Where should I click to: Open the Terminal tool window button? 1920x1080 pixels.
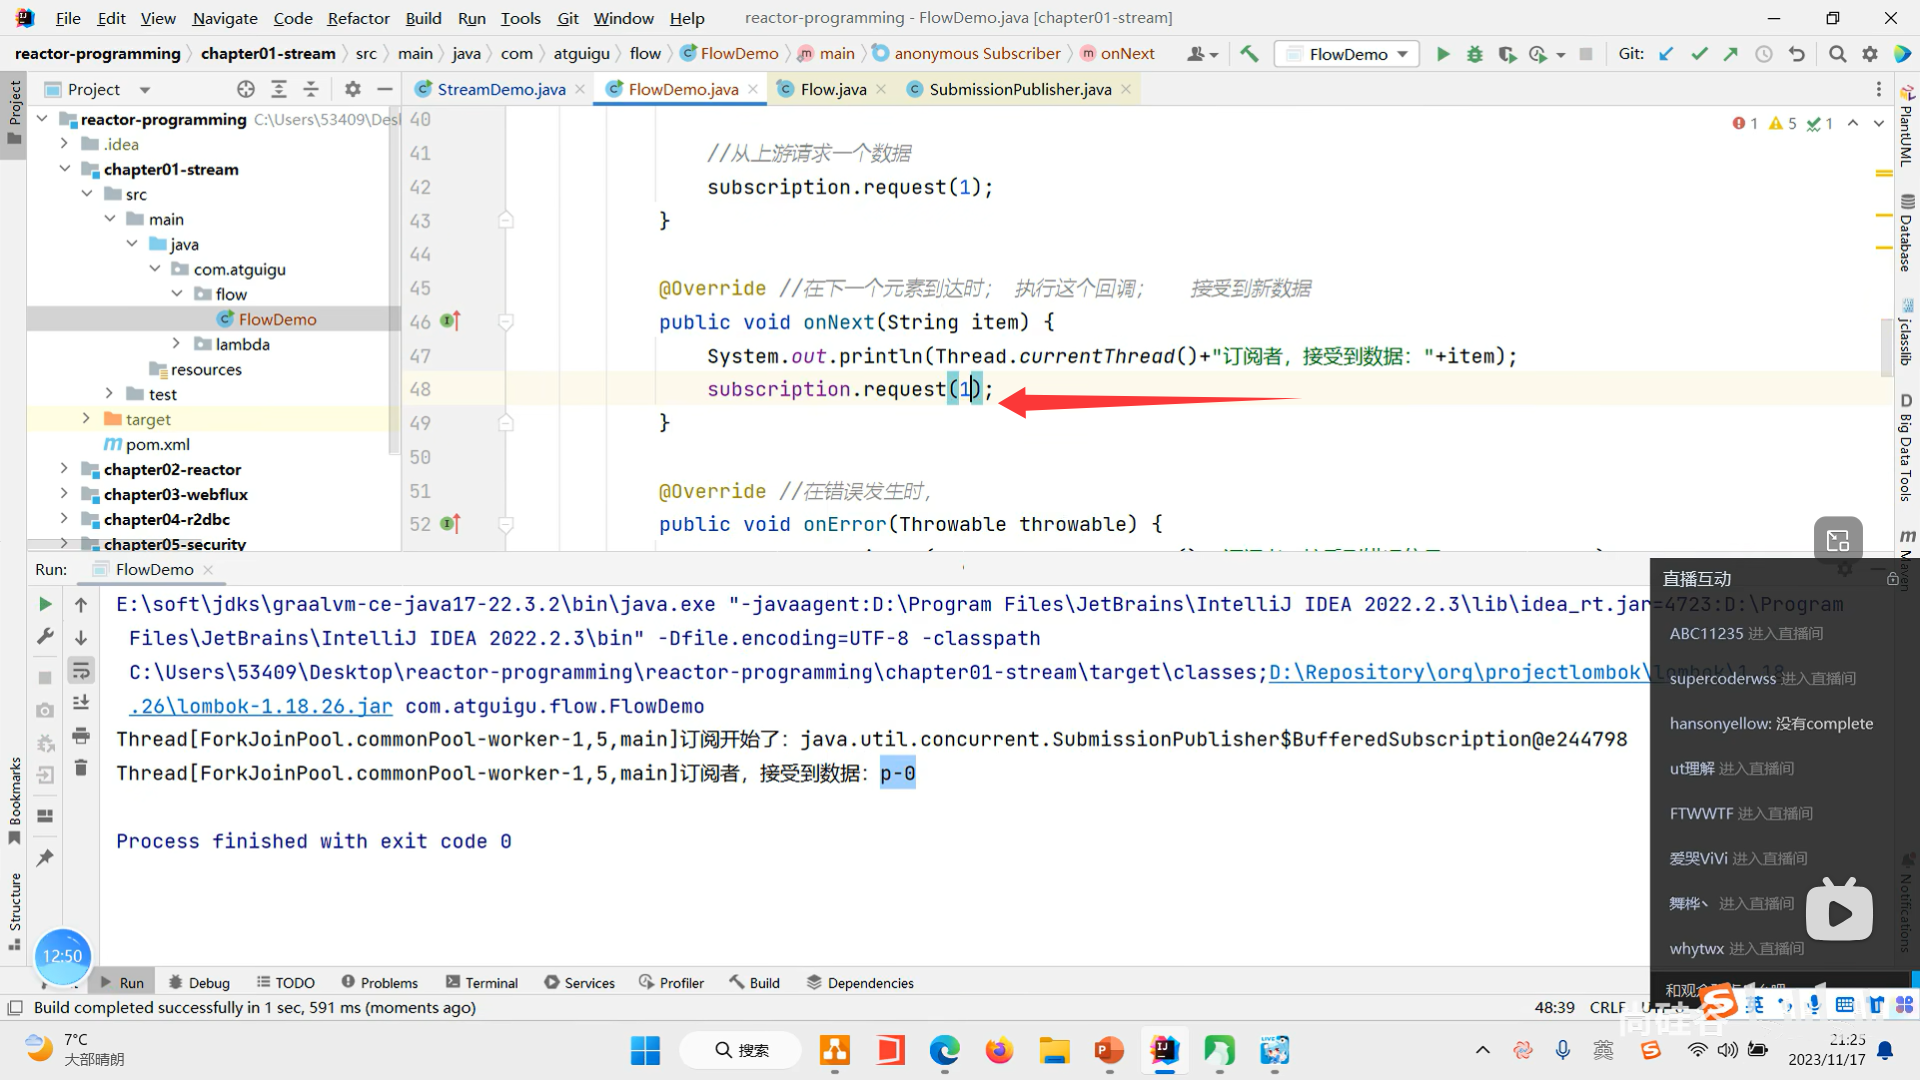tap(482, 983)
